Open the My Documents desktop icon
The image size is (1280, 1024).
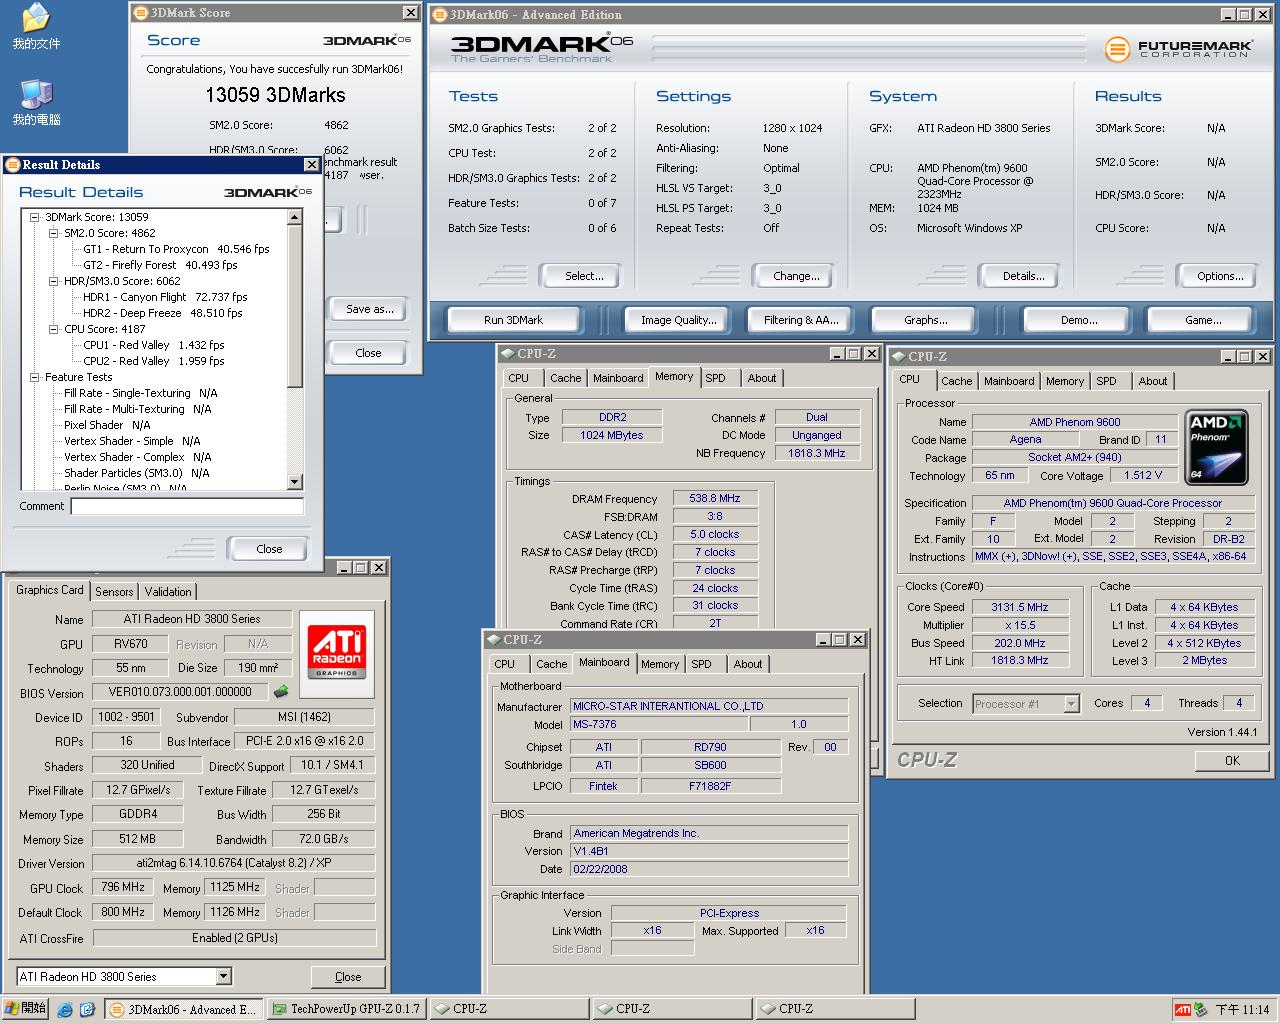[x=36, y=27]
